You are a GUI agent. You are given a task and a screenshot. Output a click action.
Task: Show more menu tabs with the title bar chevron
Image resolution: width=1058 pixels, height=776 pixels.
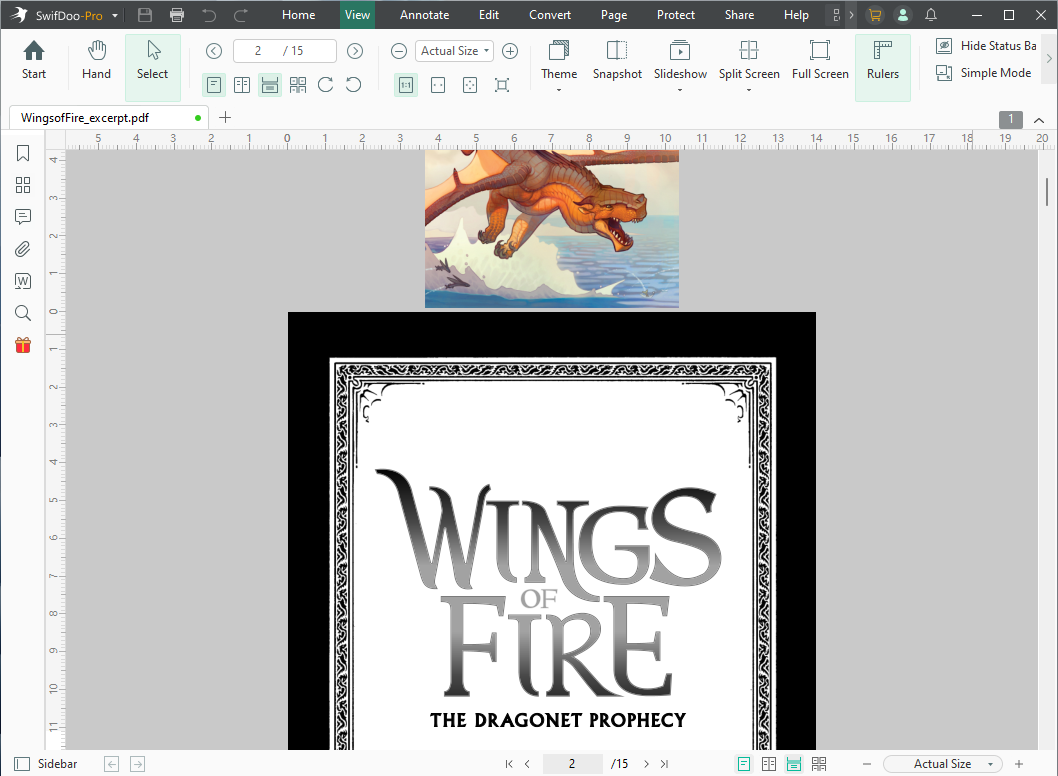[852, 15]
